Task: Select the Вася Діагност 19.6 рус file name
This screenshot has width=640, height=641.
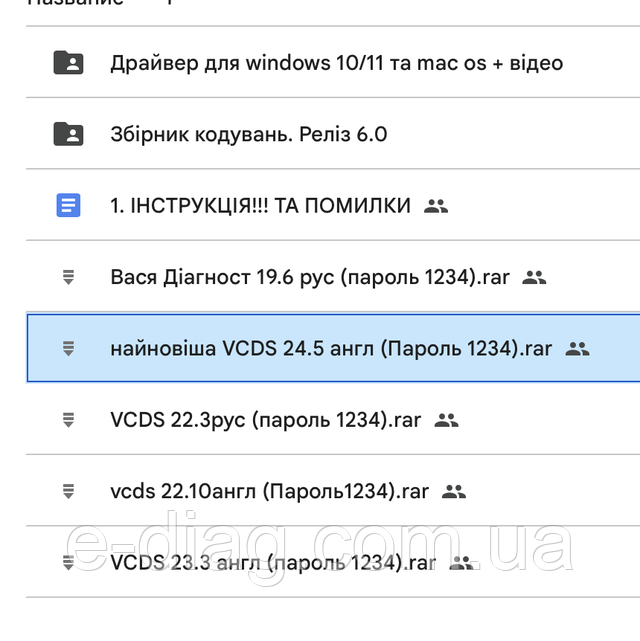Action: (310, 278)
